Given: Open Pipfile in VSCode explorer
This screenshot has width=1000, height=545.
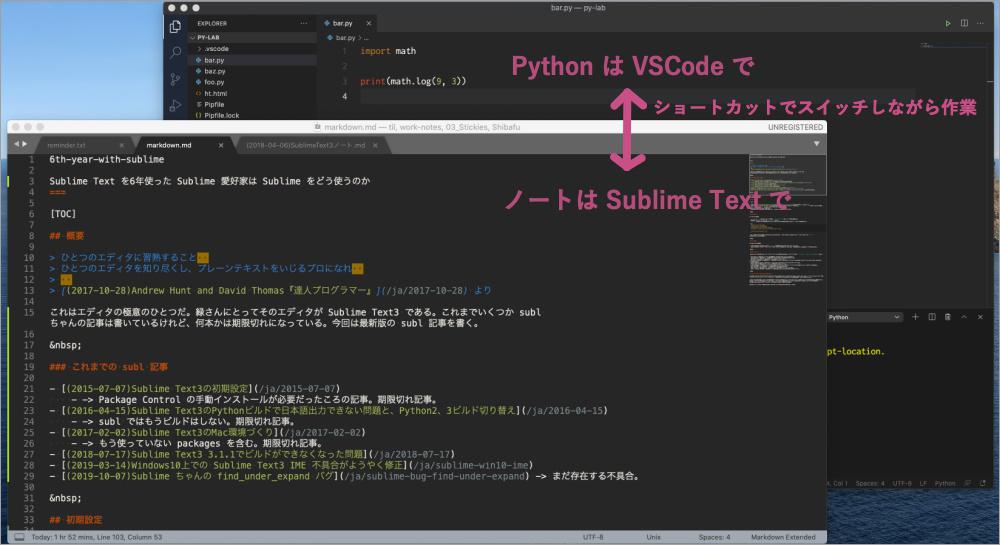Looking at the screenshot, I should coord(252,105).
